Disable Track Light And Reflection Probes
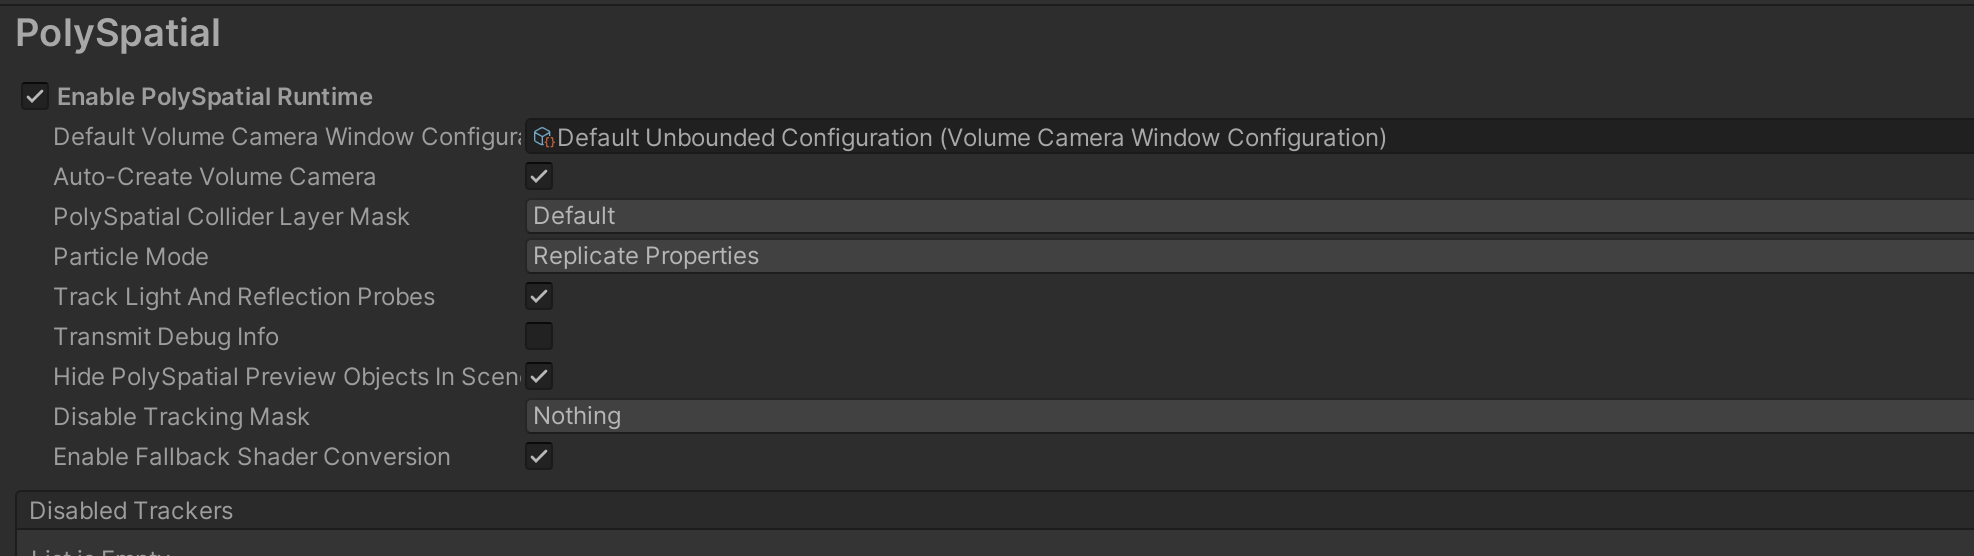The width and height of the screenshot is (1974, 556). [539, 296]
